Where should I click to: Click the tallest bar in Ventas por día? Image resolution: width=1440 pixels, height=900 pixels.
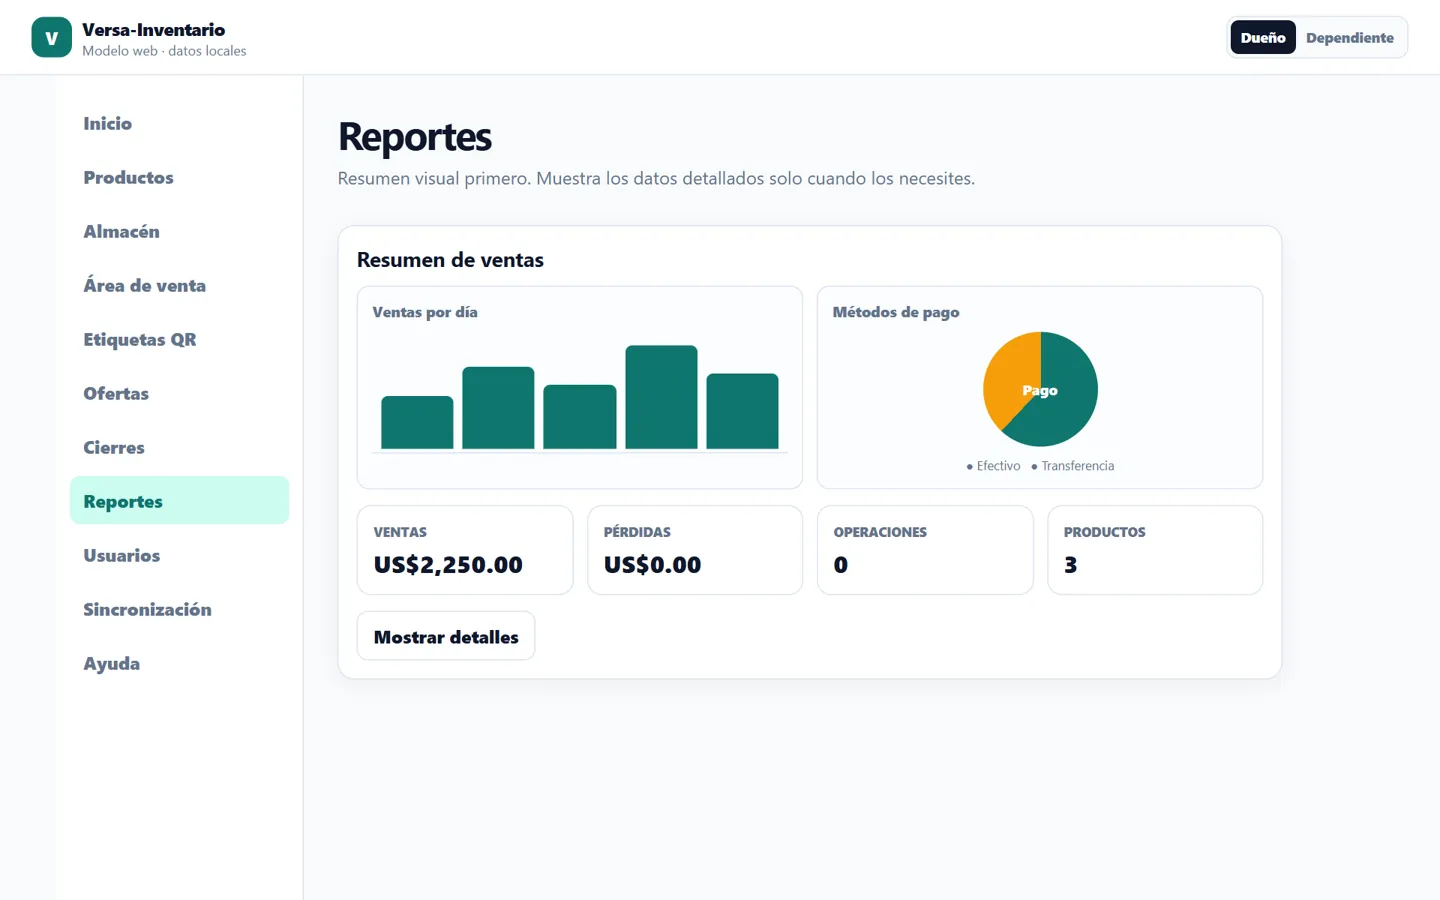[661, 397]
